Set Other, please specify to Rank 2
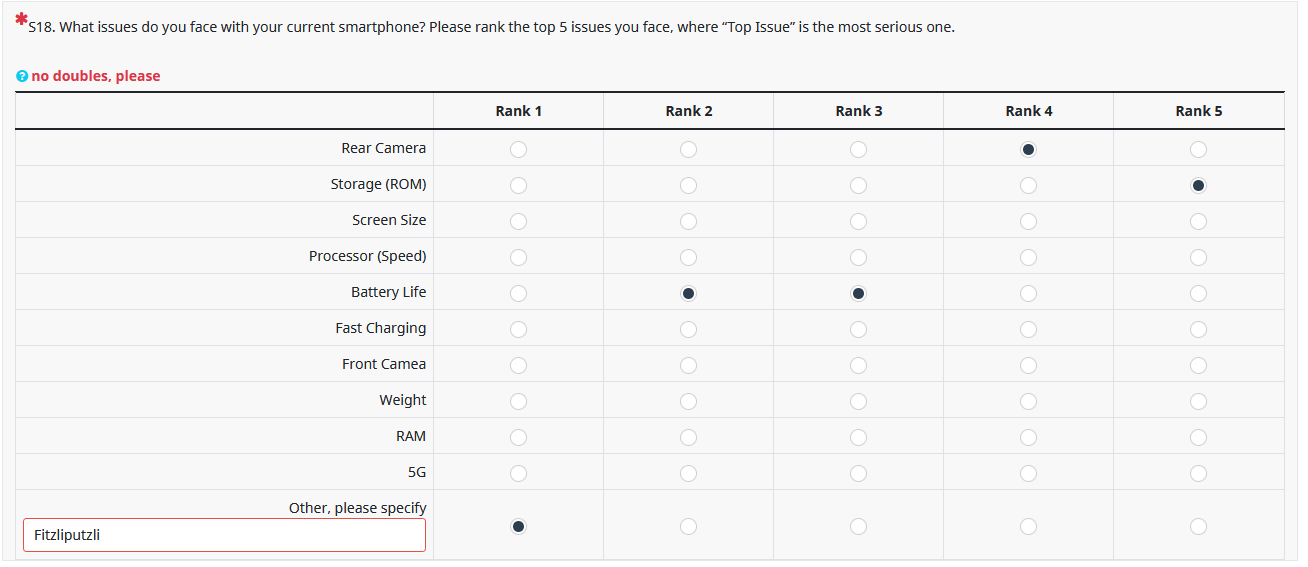The image size is (1308, 567). coord(688,526)
